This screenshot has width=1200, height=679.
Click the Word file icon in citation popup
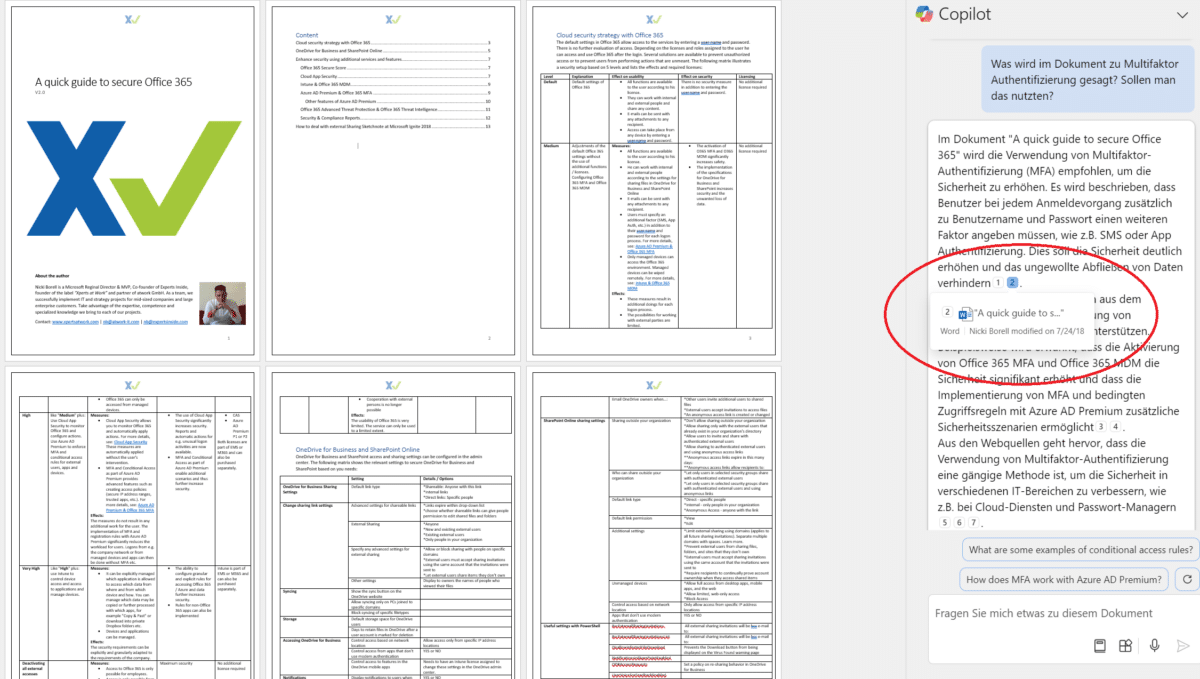(965, 314)
